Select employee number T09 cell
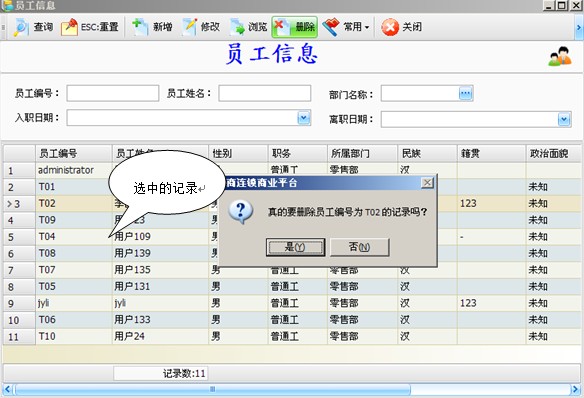 pos(73,220)
